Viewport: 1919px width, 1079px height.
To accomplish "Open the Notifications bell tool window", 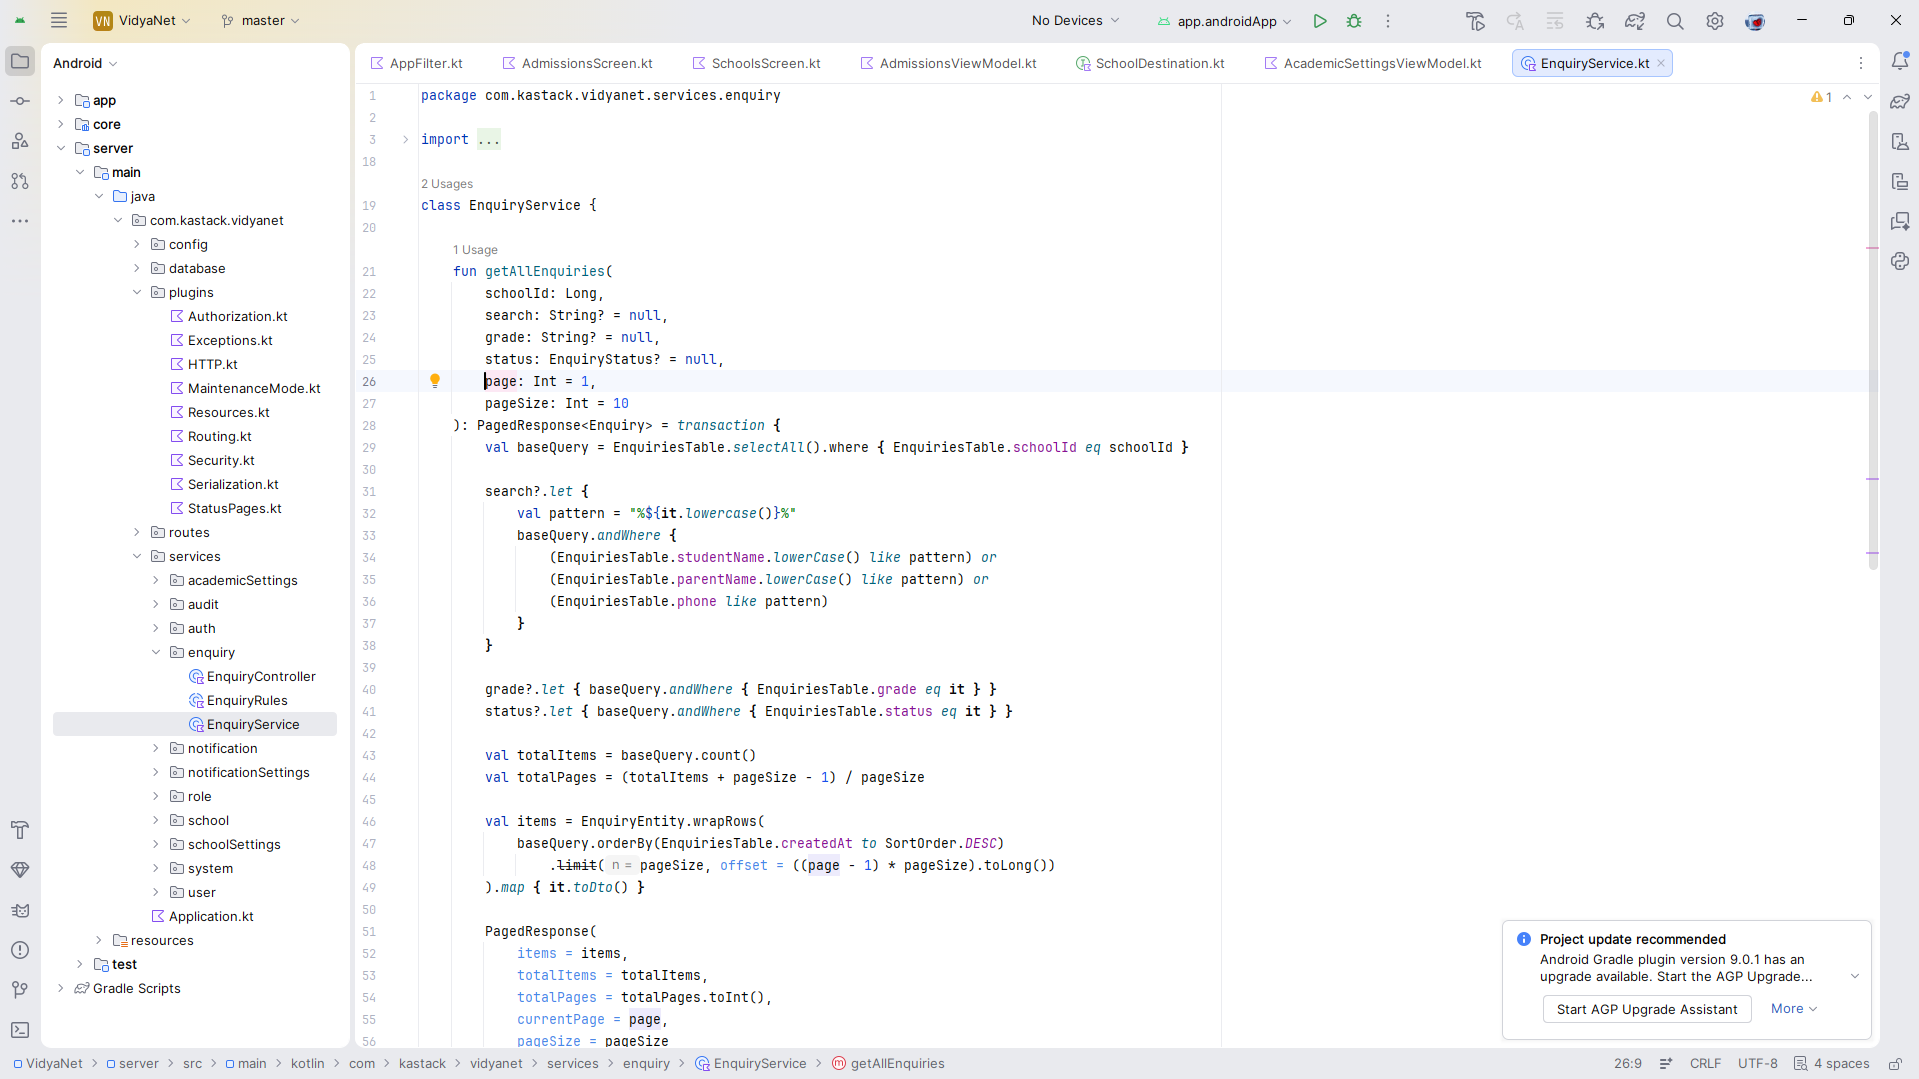I will click(1900, 61).
